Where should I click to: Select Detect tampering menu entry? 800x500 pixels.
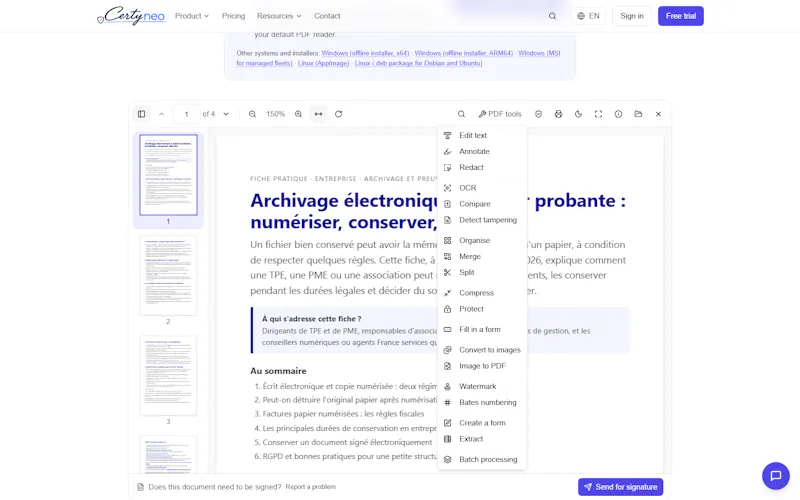coord(482,220)
